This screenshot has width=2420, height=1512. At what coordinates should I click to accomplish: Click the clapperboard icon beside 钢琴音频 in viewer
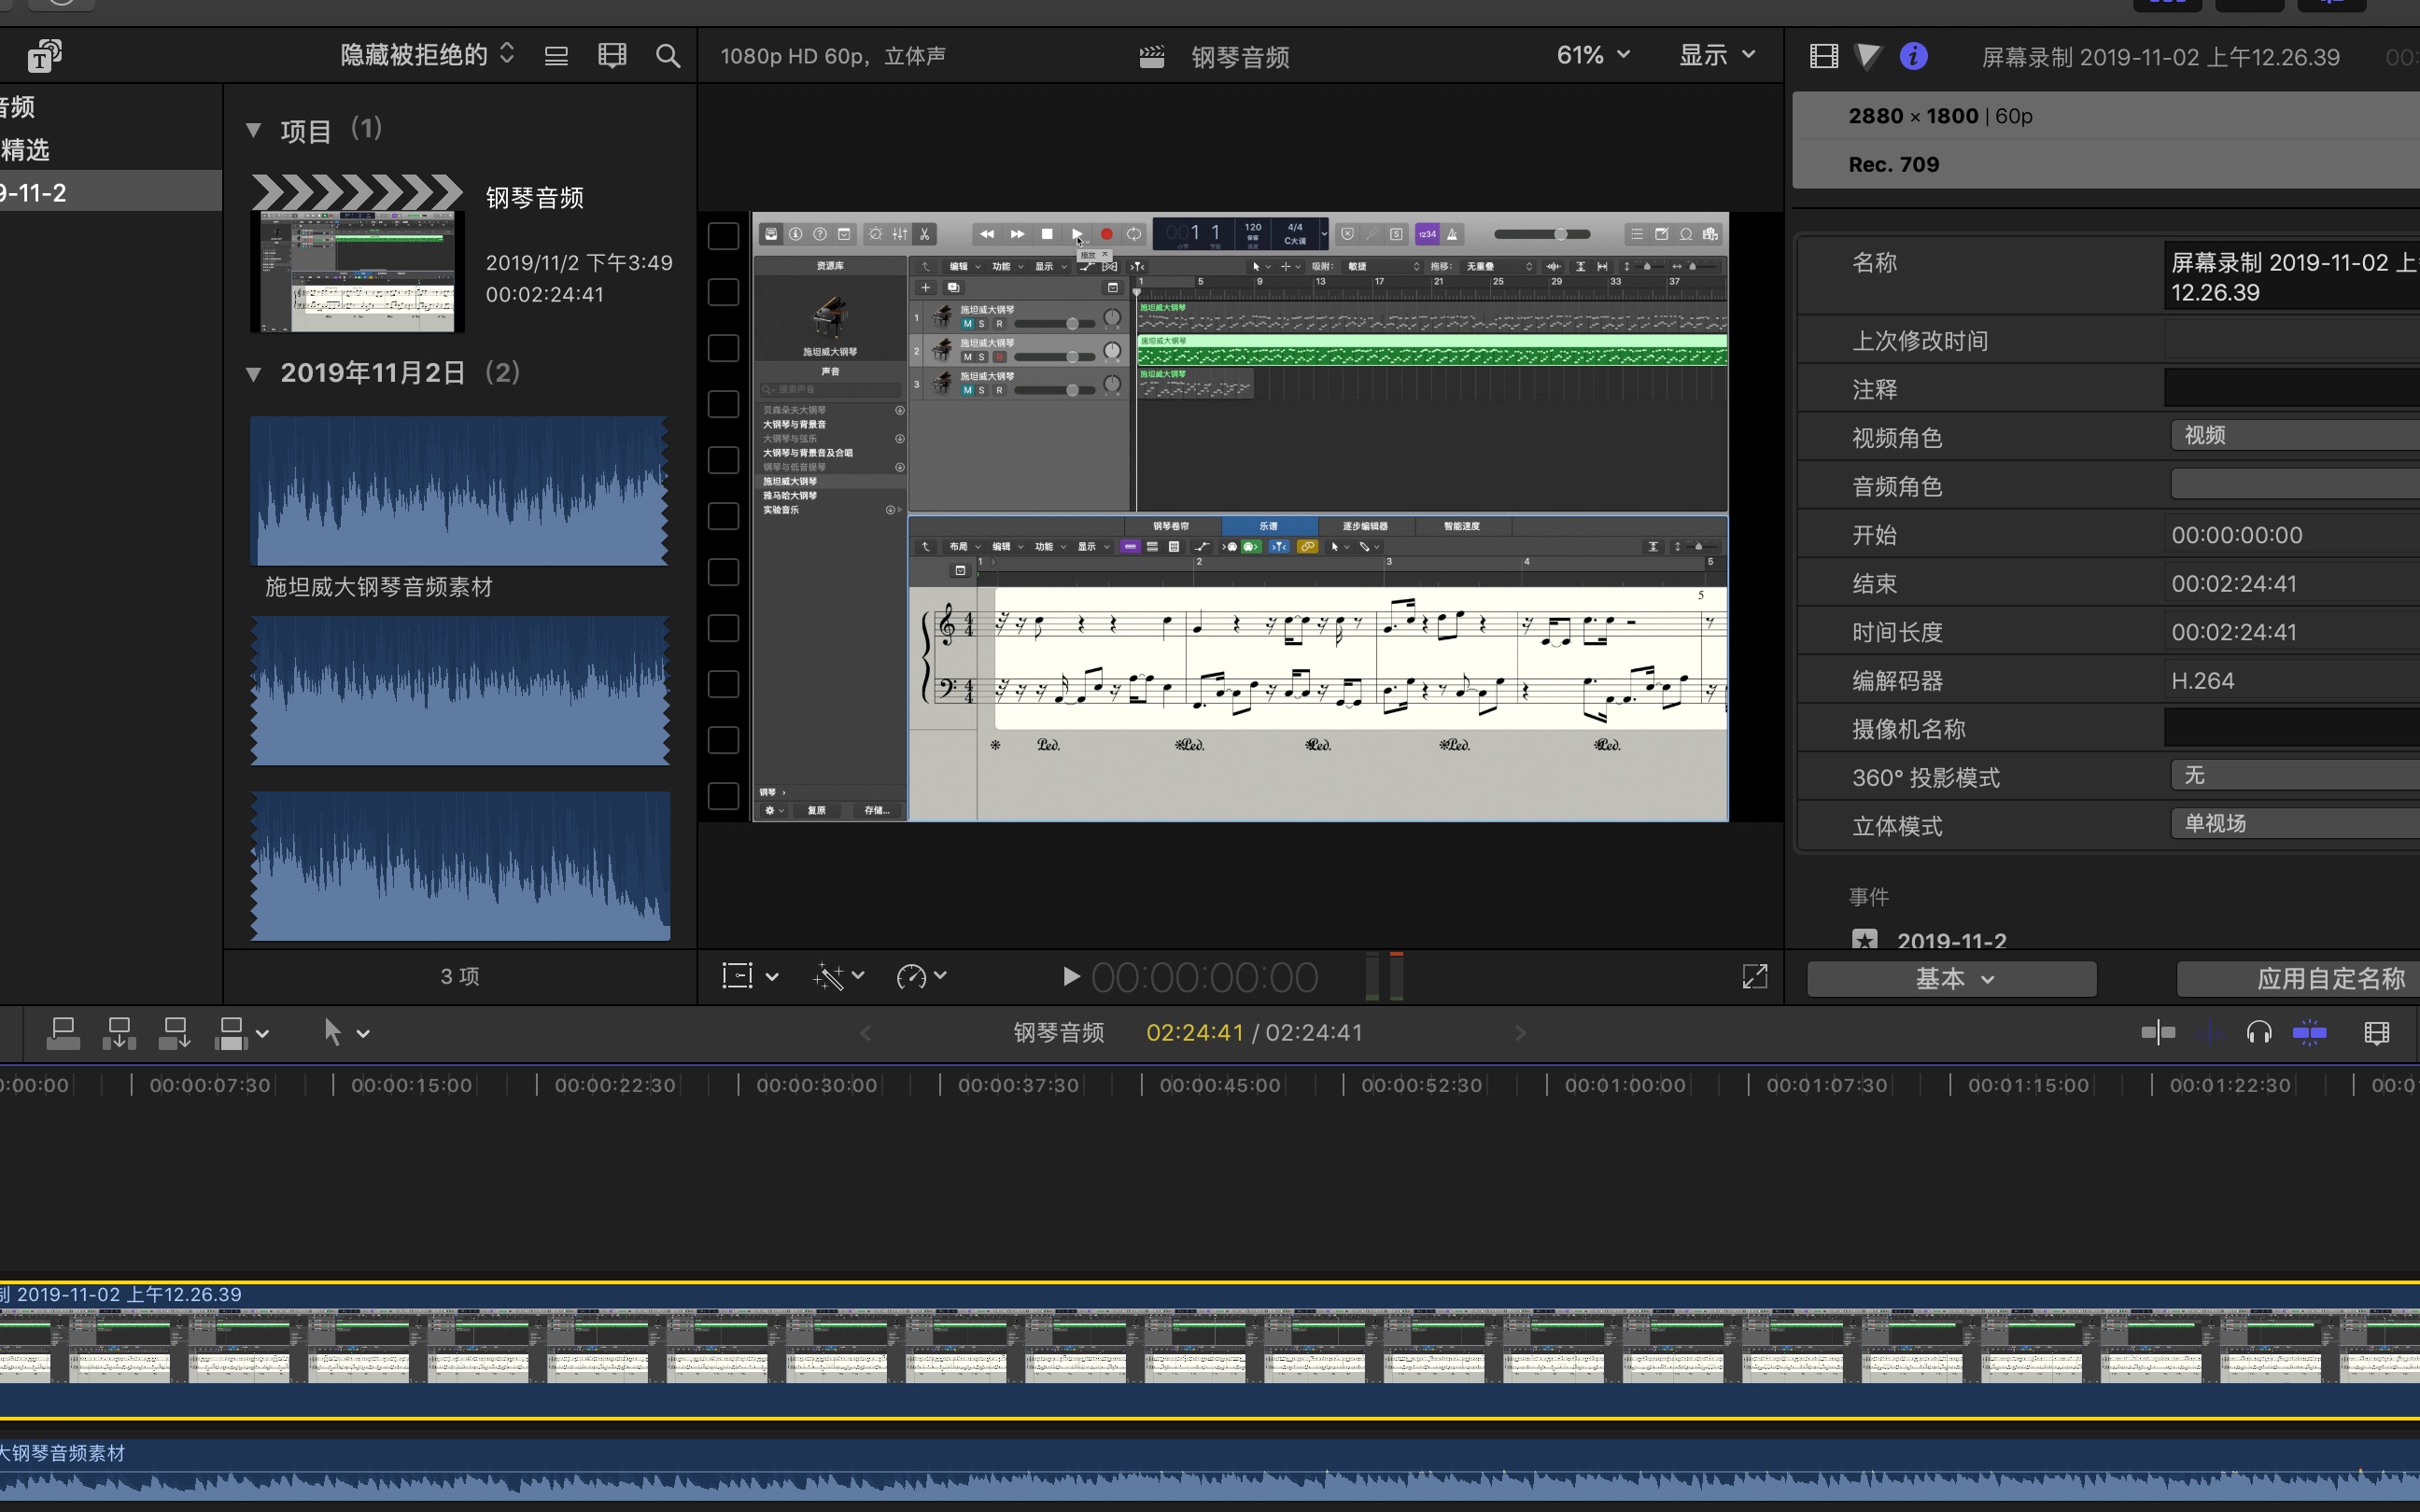[1152, 57]
